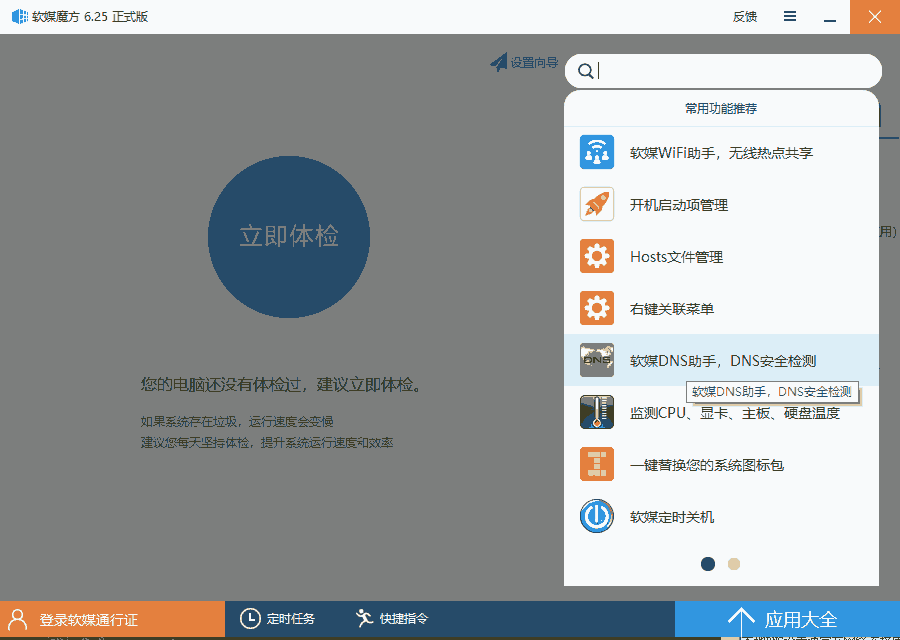Click the 常用功能推荐 header text
900x640 pixels.
[x=721, y=108]
